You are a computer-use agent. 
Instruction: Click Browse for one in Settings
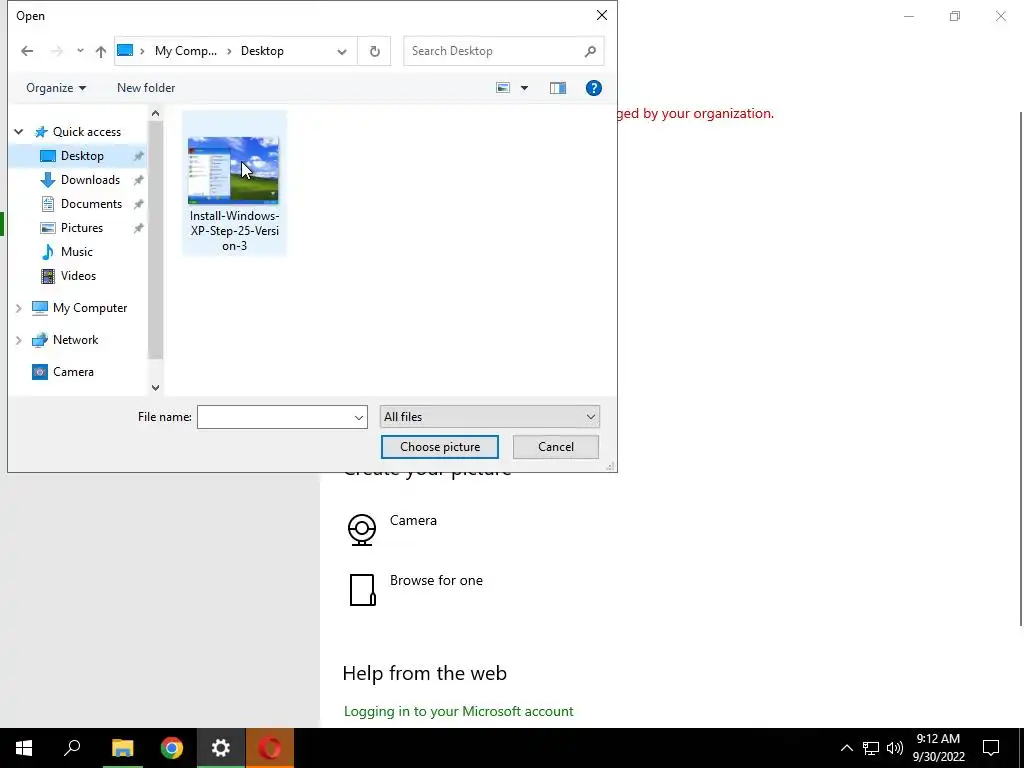(415, 589)
